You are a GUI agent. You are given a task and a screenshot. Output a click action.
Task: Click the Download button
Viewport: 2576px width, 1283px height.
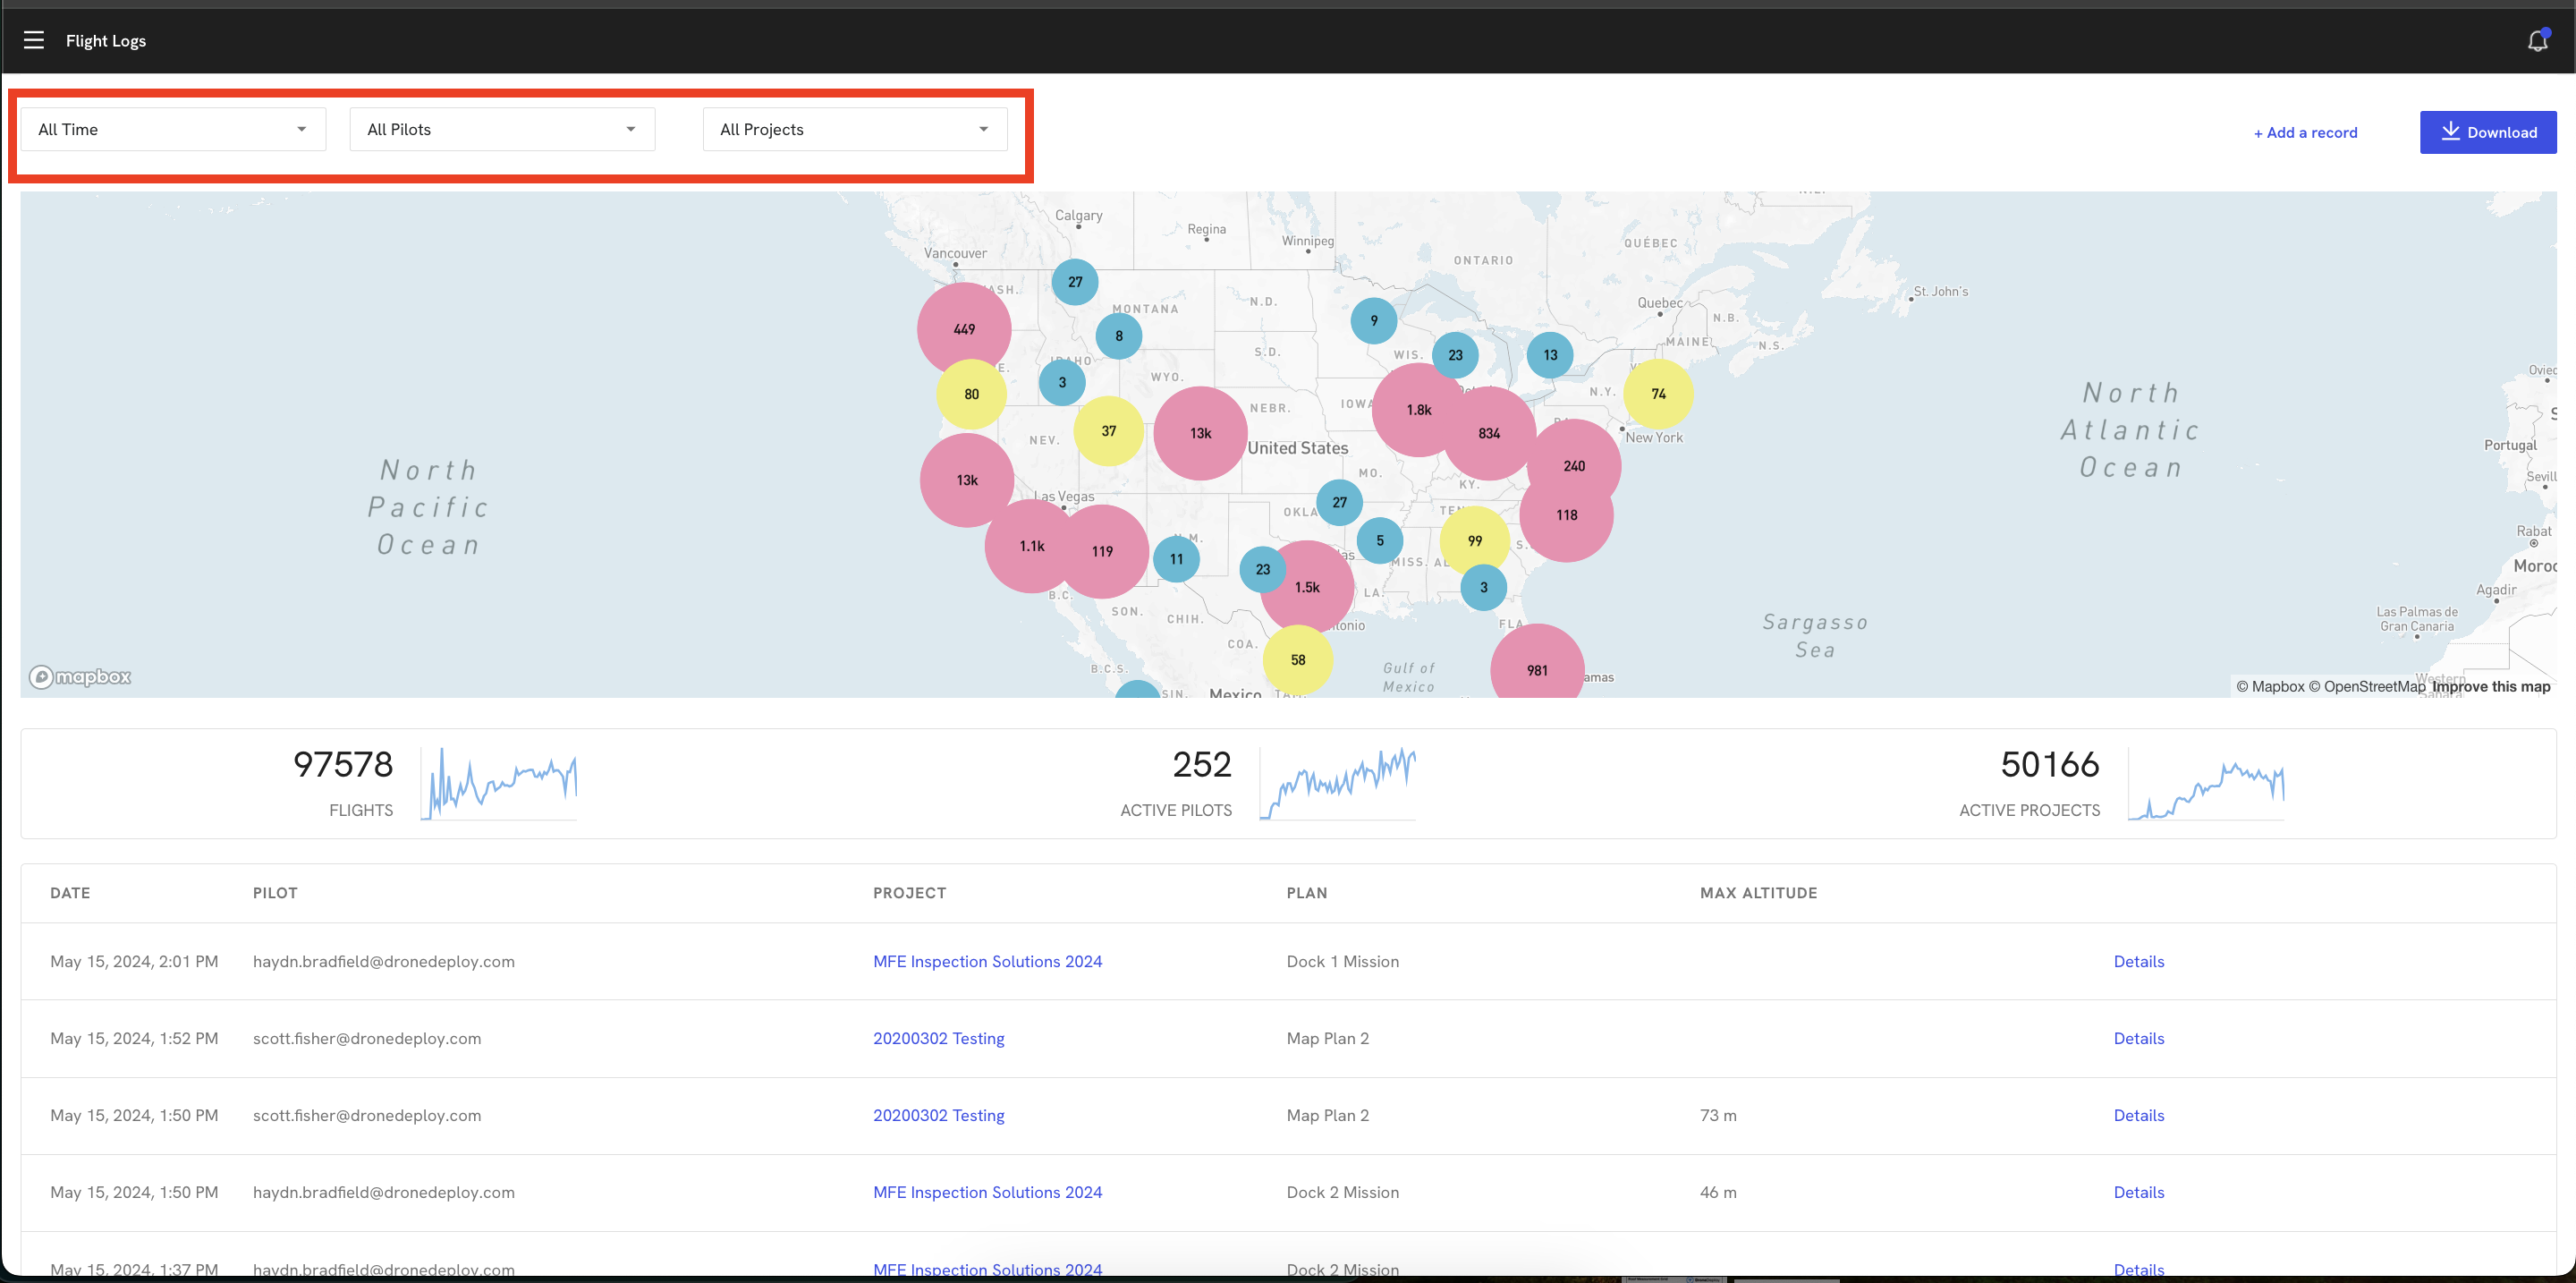2488,132
